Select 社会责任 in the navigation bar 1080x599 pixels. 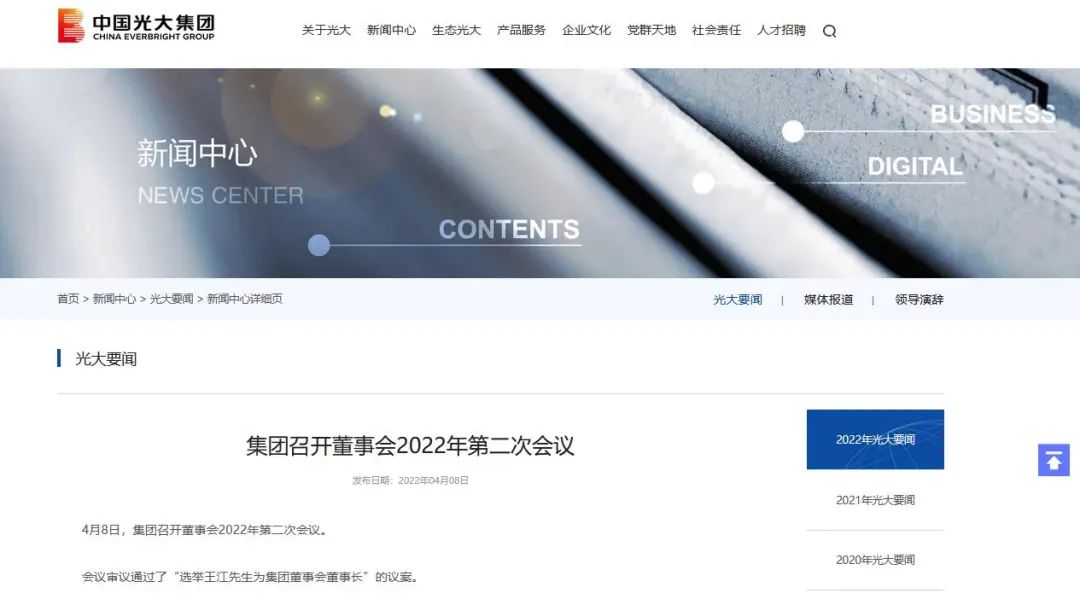tap(716, 30)
